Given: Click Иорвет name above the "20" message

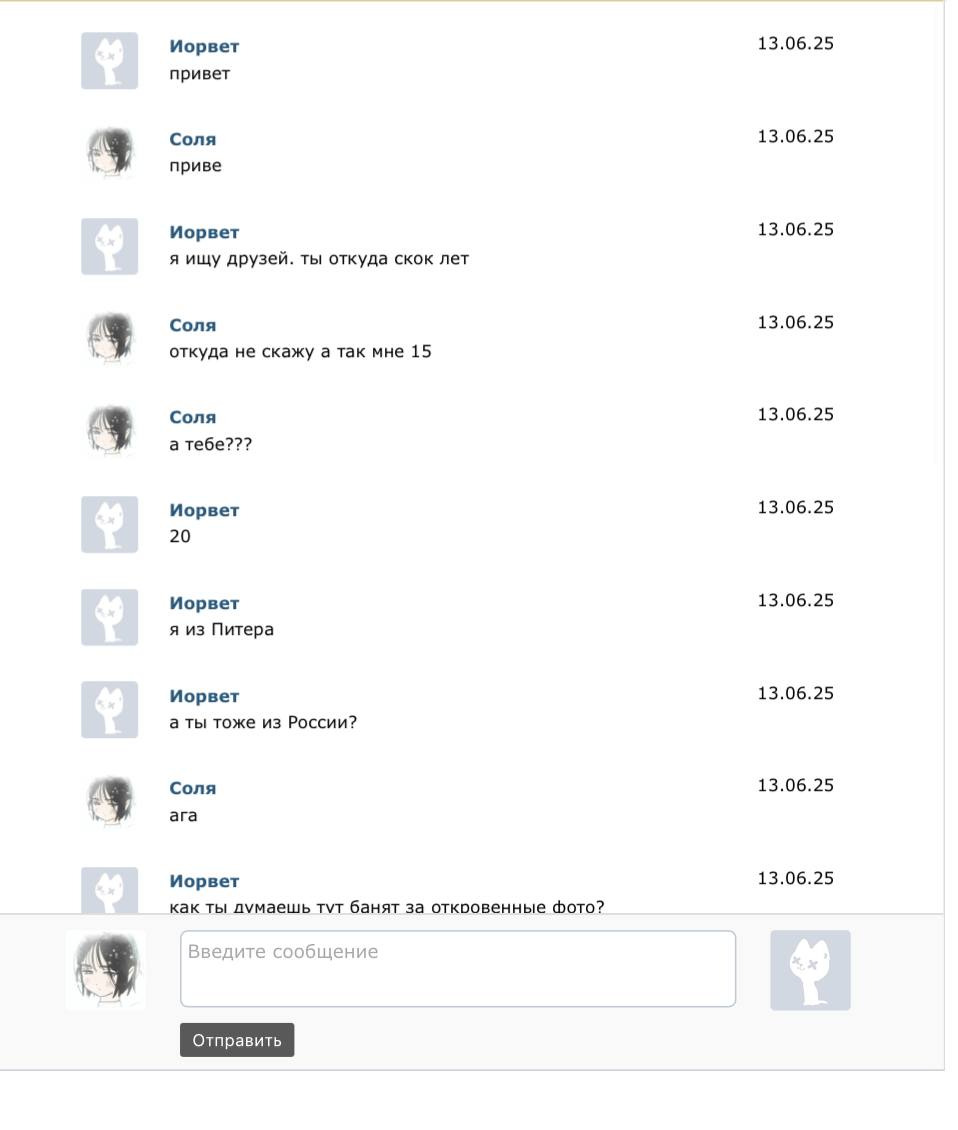Looking at the screenshot, I should pos(204,510).
